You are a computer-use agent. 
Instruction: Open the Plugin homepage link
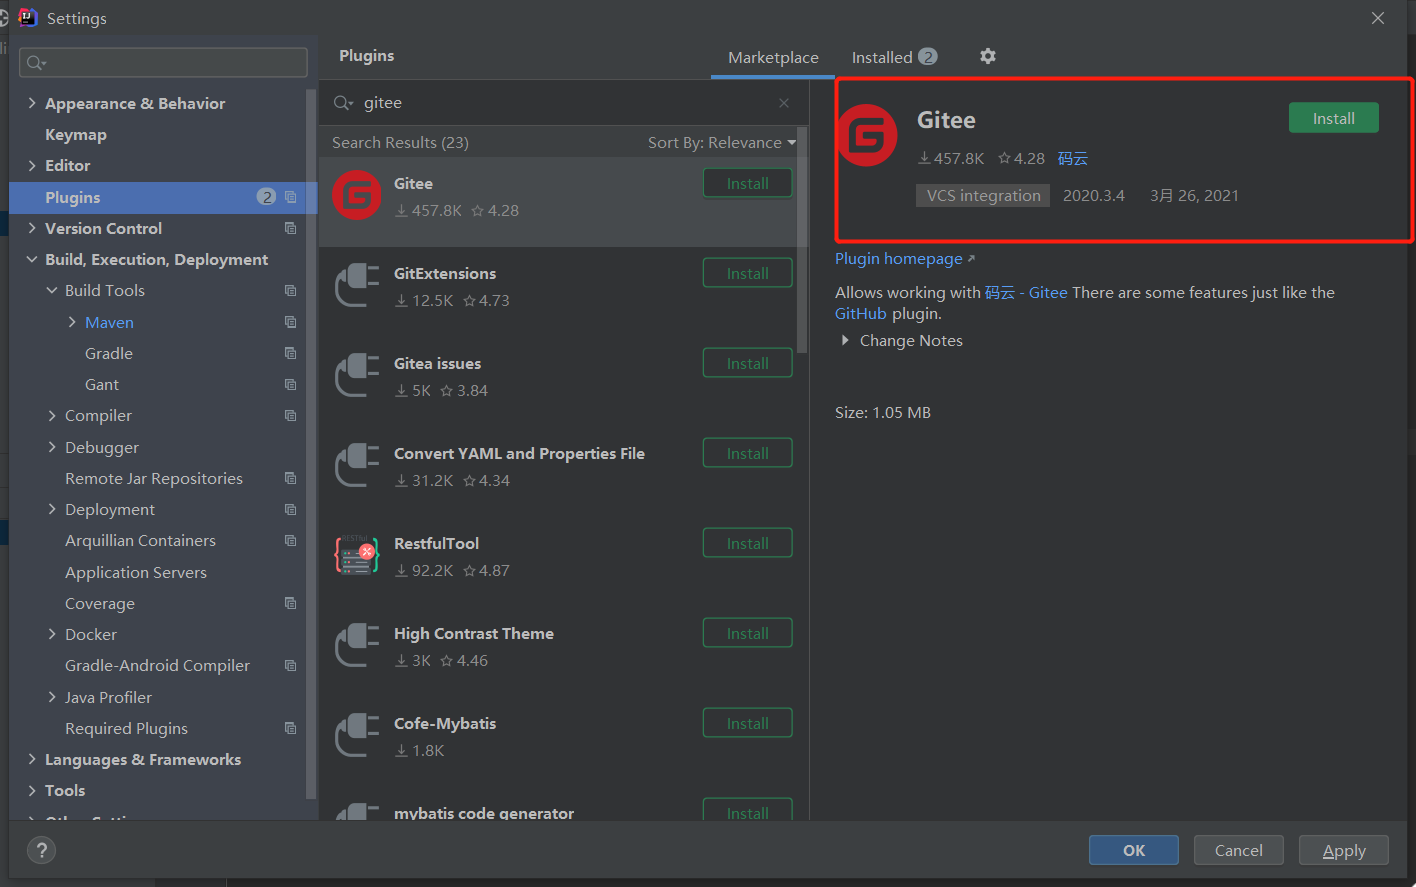tap(904, 258)
